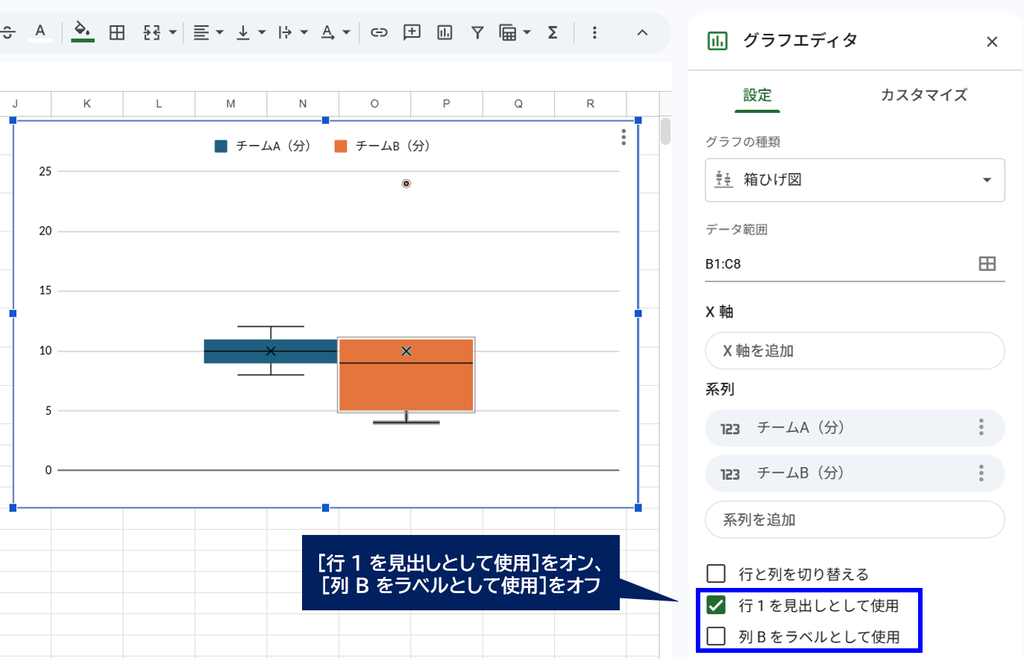Screen dimensions: 1024x659
Task: Click the チームB（分） legend label
Action: point(392,146)
